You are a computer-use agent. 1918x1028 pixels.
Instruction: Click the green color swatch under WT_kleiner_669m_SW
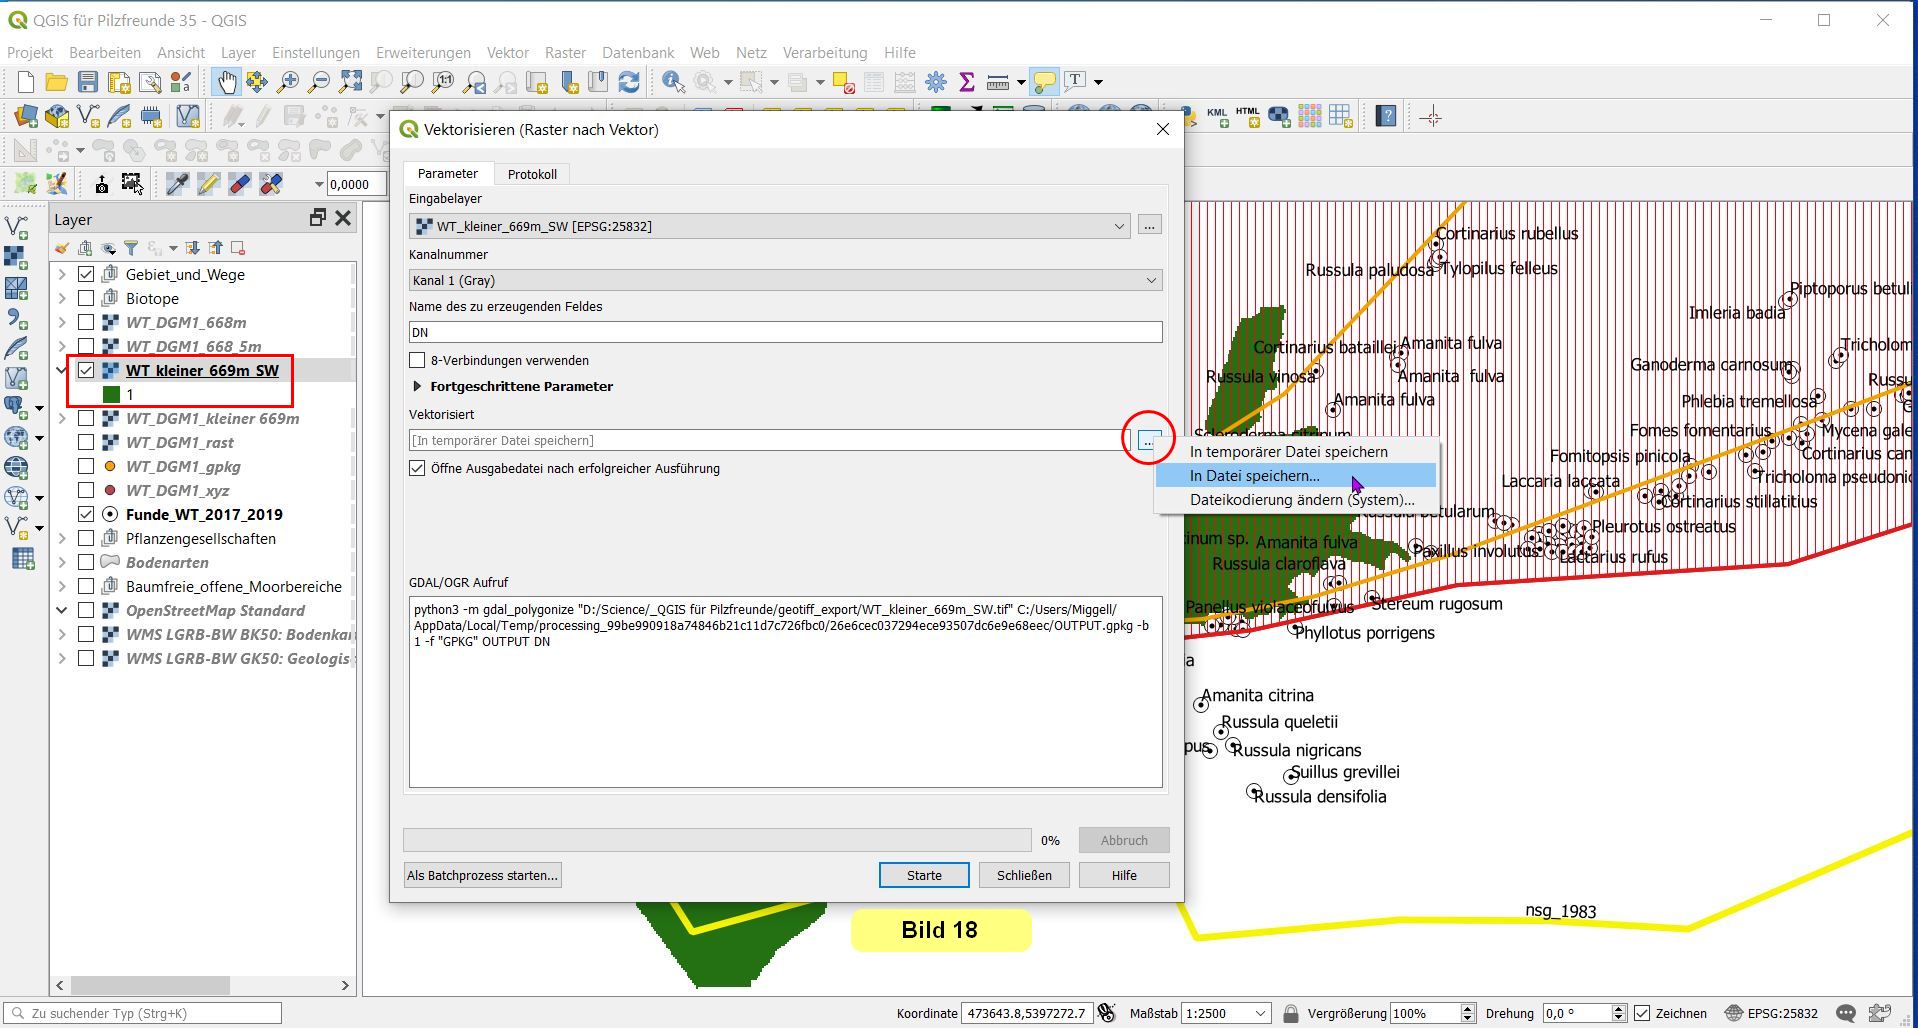tap(111, 395)
